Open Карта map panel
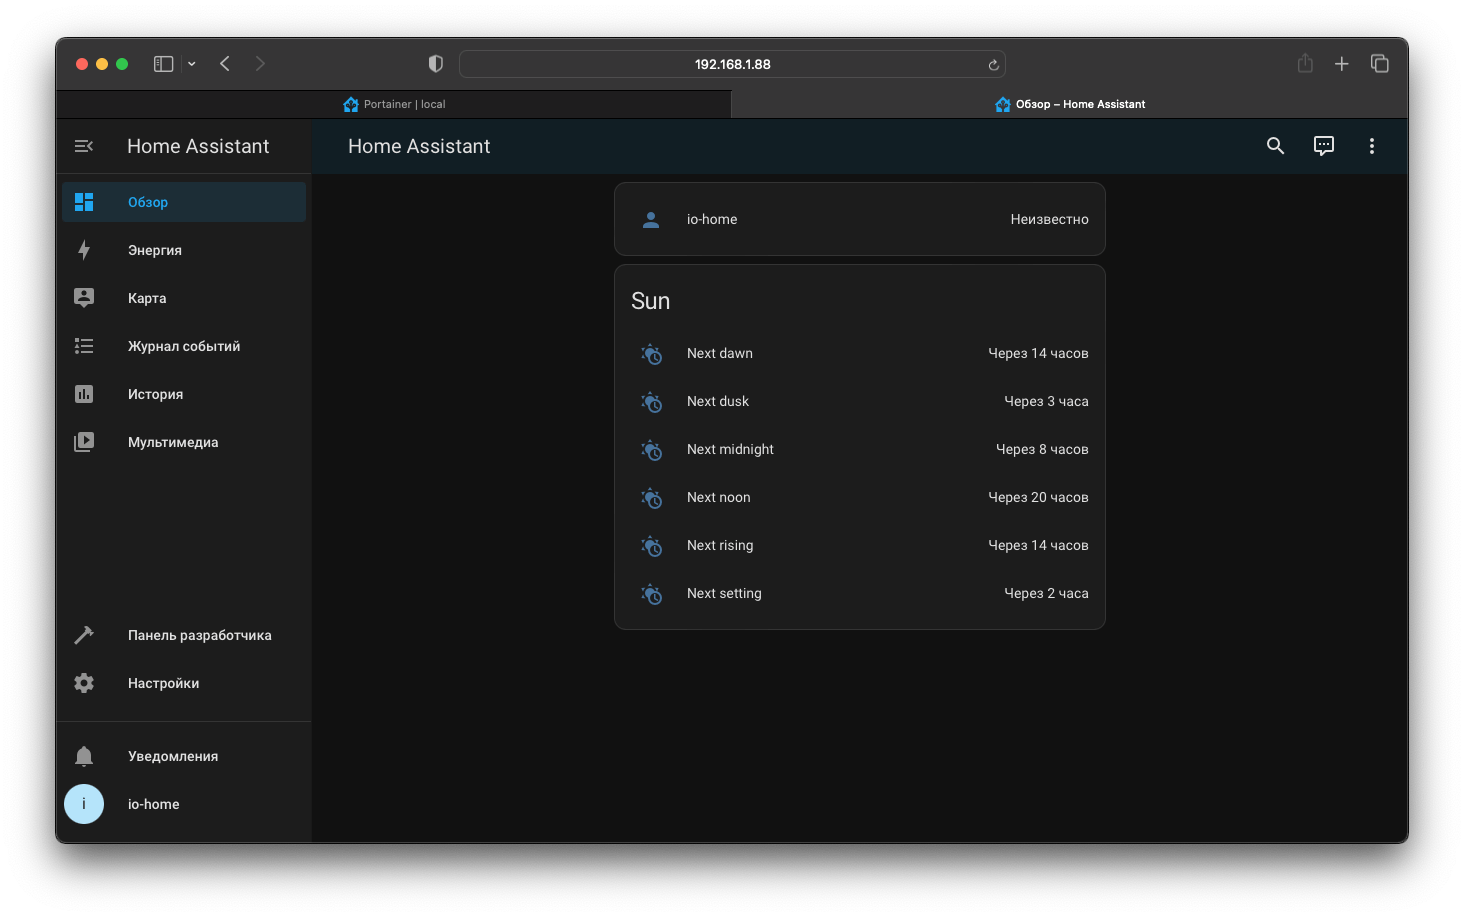Viewport: 1464px width, 917px height. click(147, 298)
